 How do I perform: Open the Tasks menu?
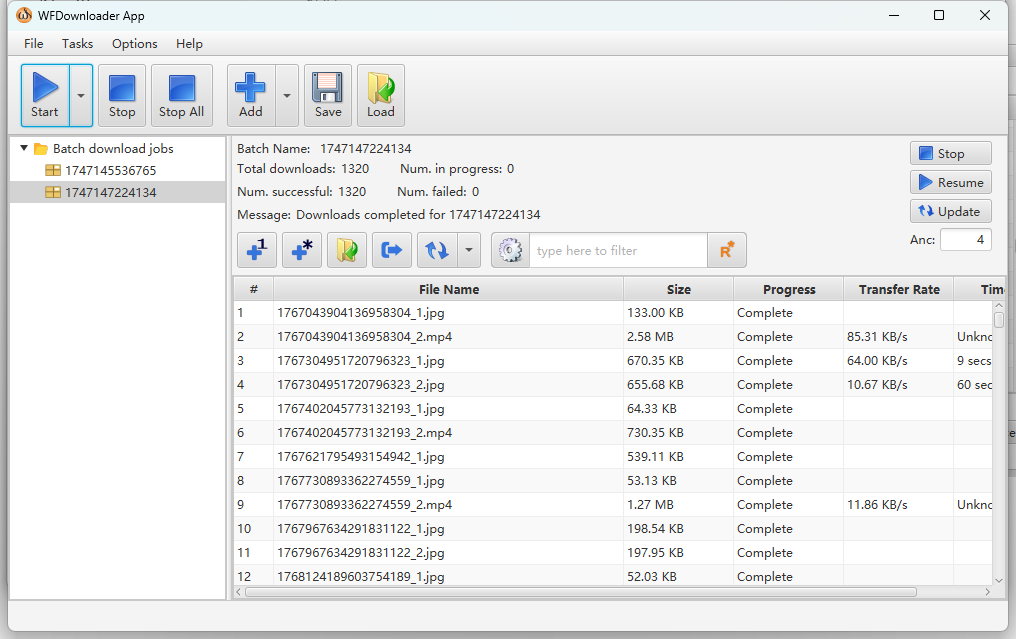(77, 43)
